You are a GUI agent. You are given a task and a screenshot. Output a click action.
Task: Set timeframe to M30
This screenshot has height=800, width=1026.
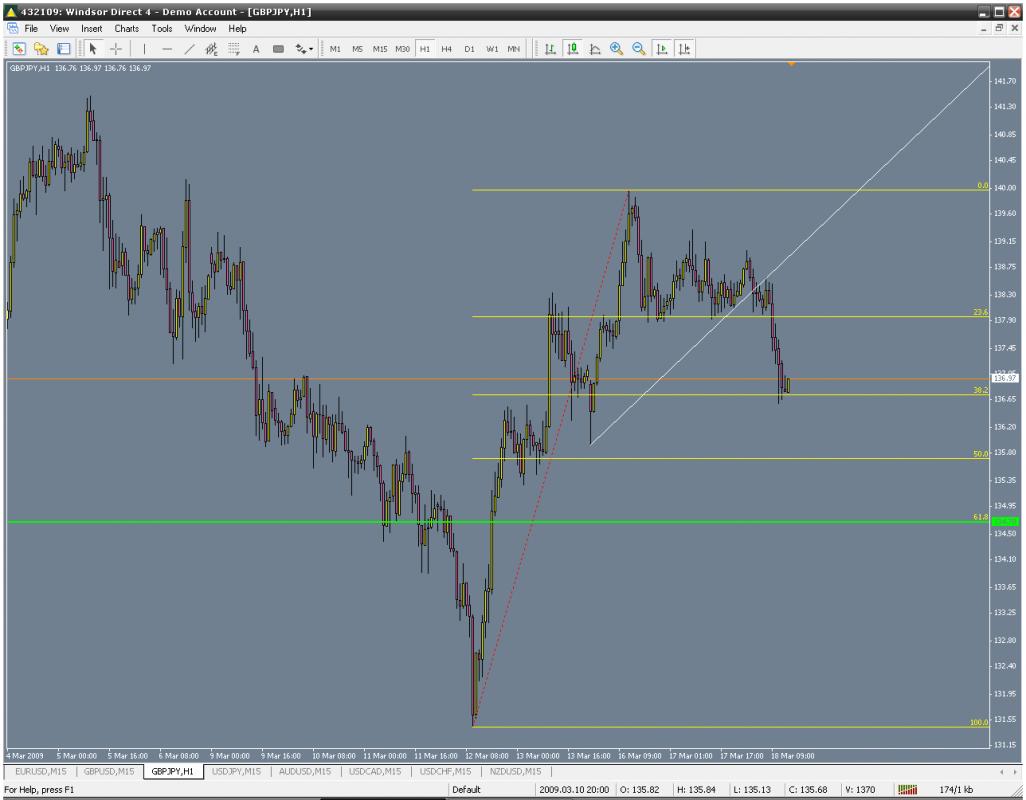click(x=402, y=48)
